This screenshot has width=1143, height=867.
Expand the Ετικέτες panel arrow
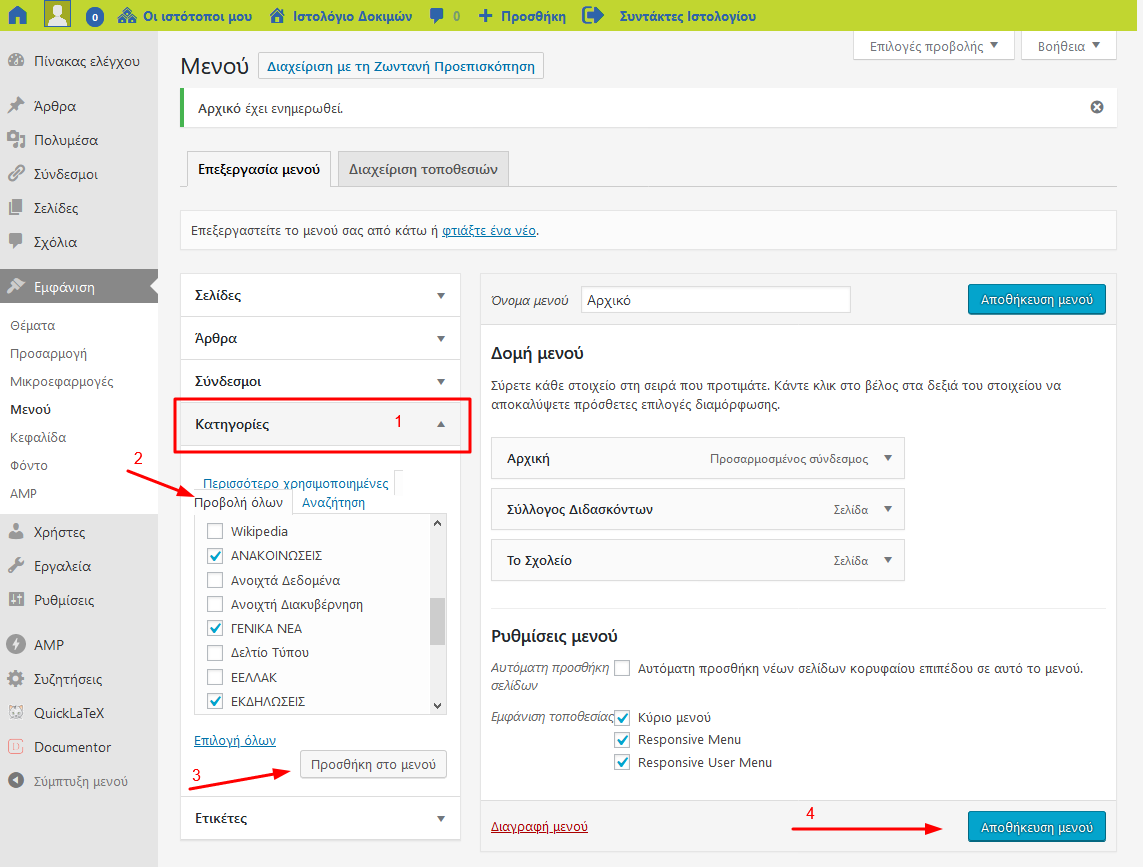click(x=441, y=819)
